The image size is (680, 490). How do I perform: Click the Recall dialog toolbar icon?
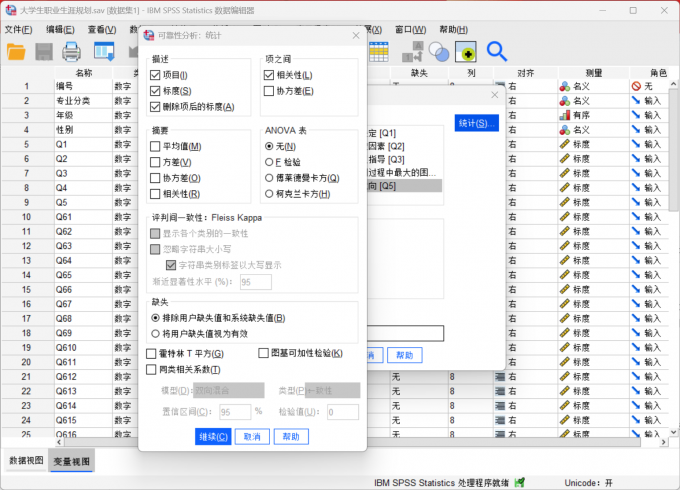tap(104, 52)
